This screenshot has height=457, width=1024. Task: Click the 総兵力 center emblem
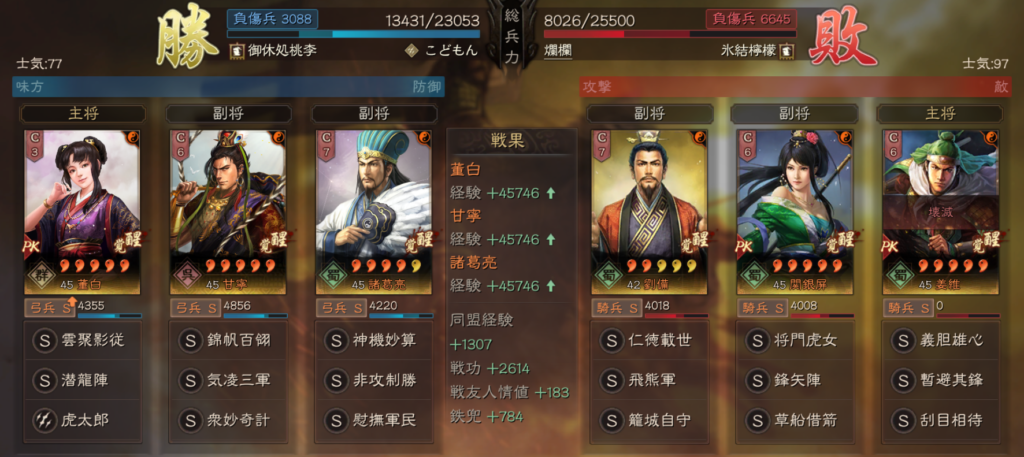click(512, 34)
